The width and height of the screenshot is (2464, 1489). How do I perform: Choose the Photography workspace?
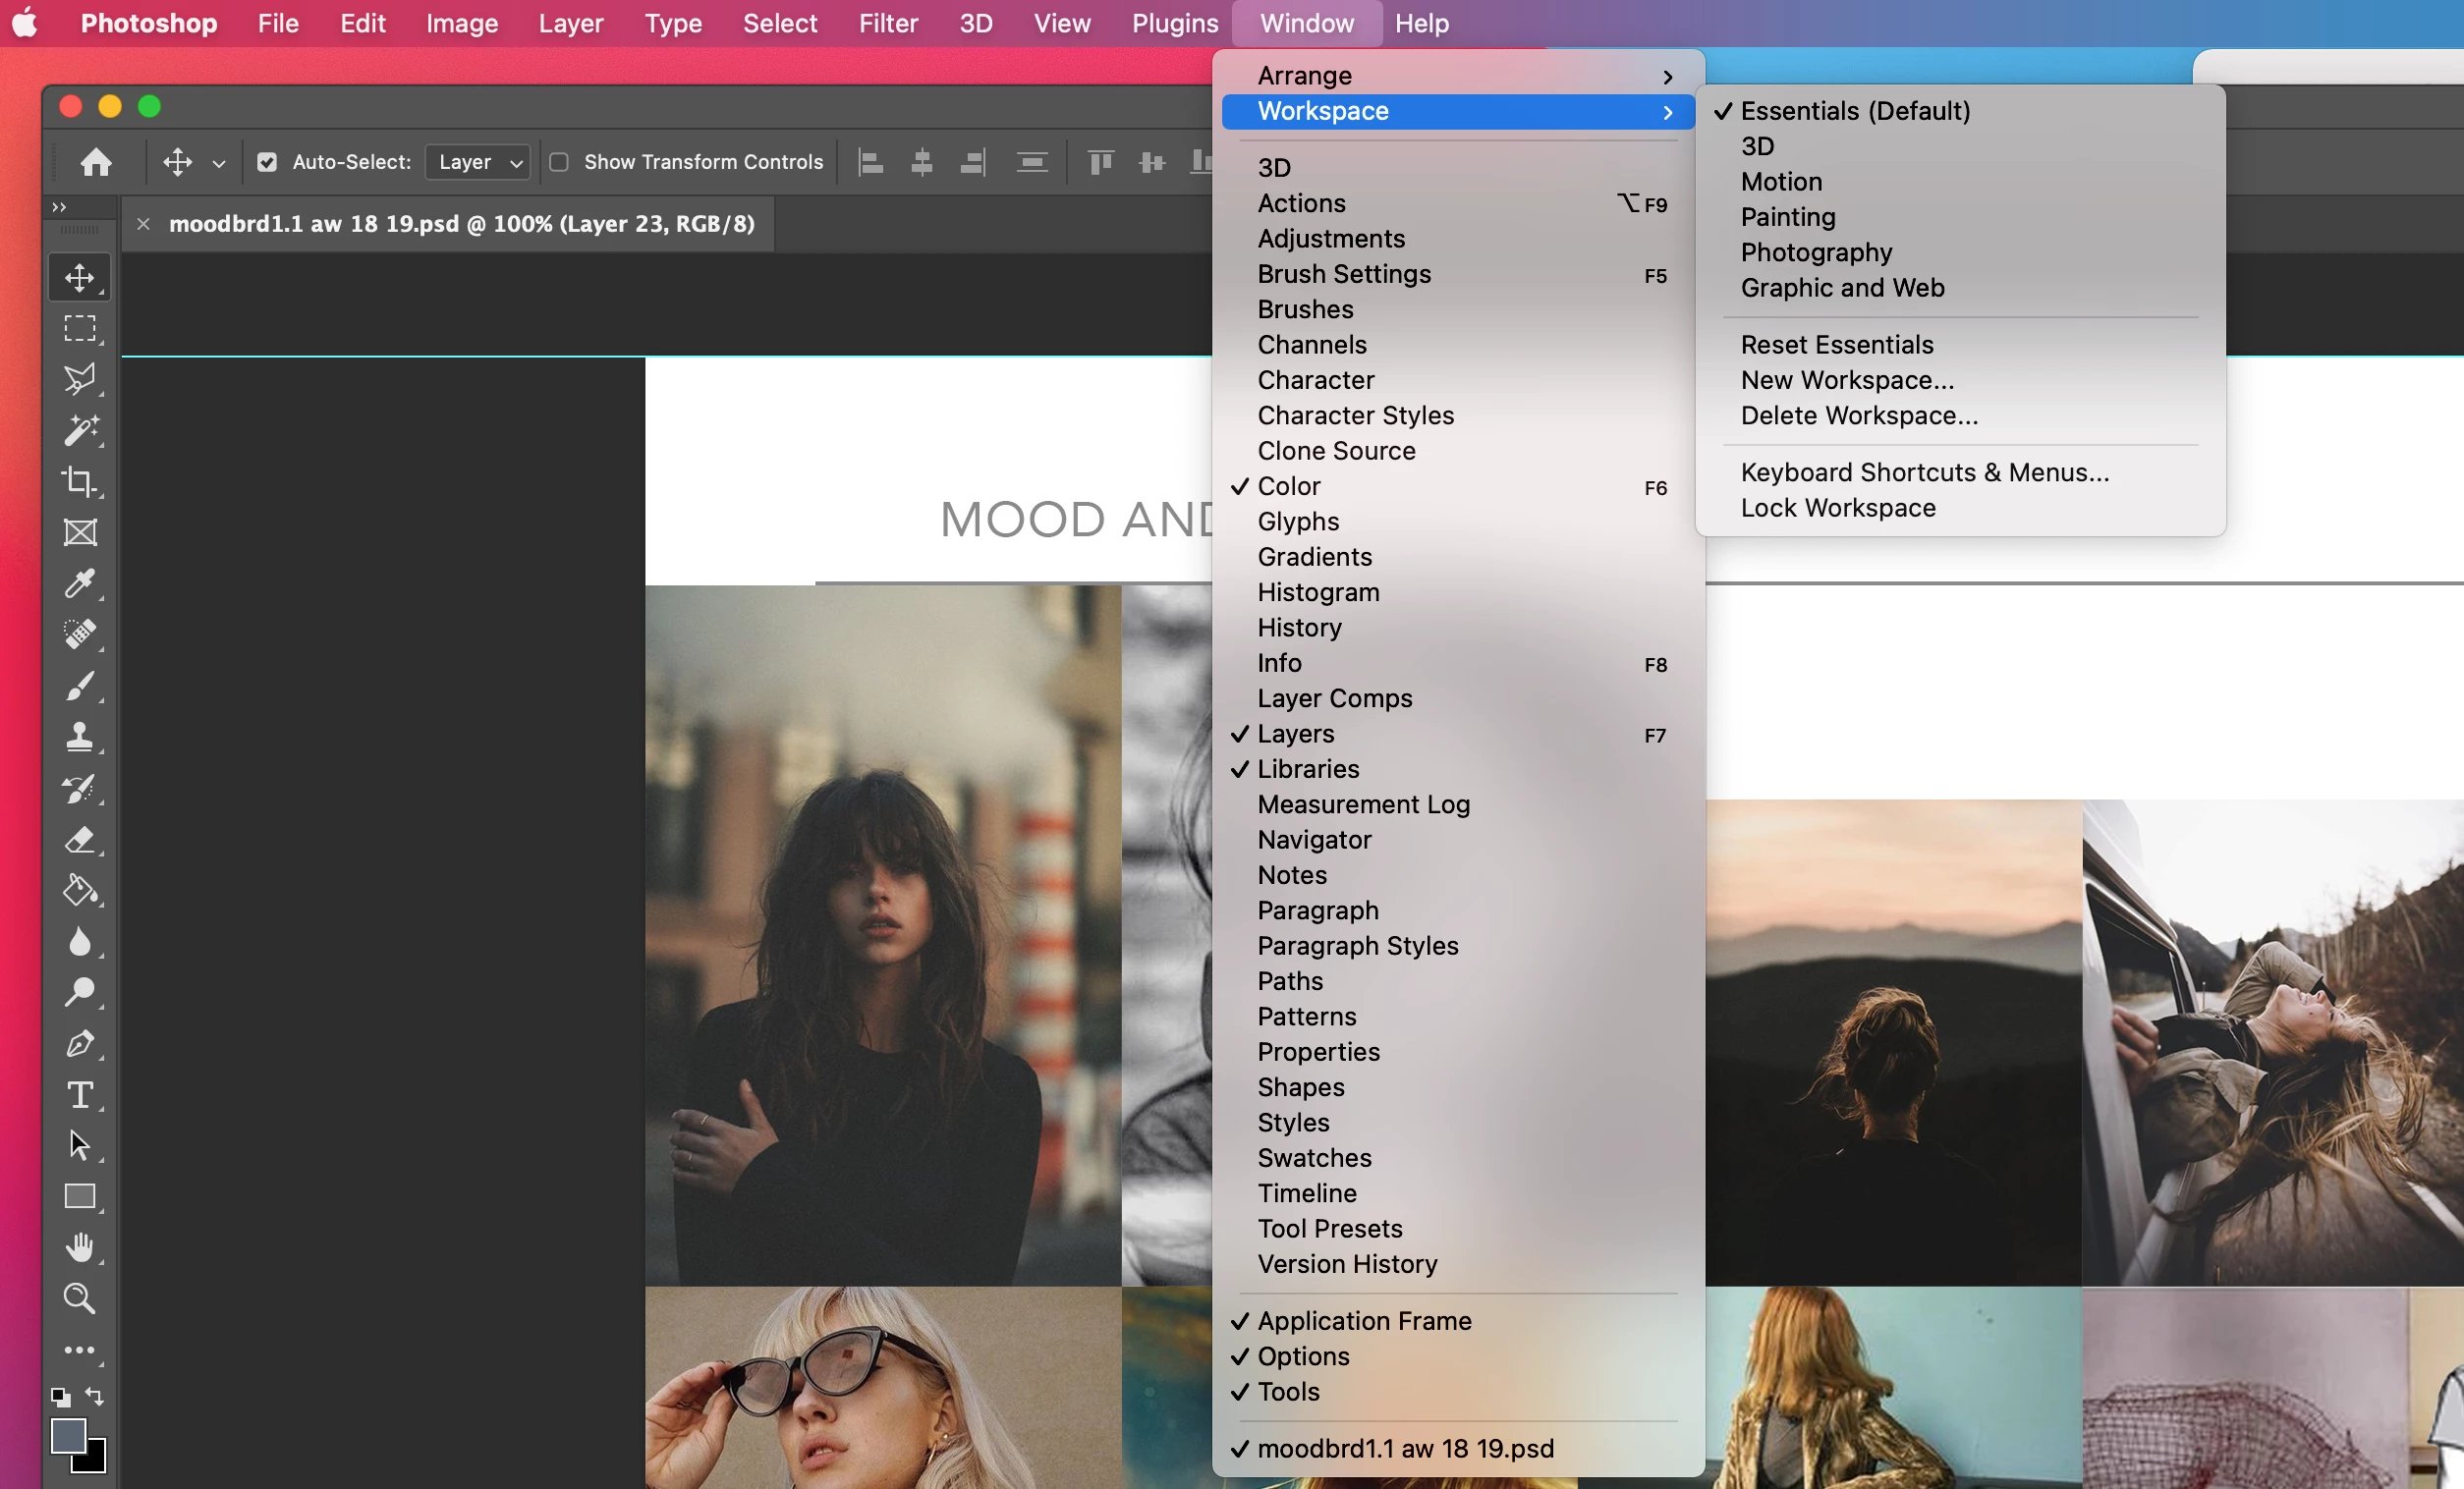(1815, 252)
